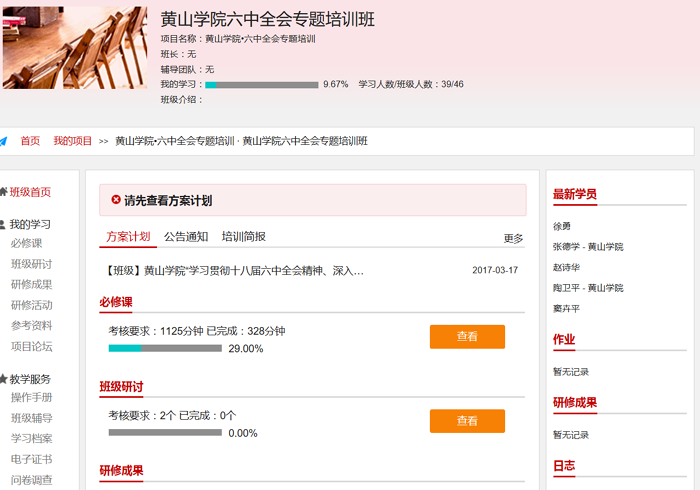Click the 必修课 29.00% progress bar
The height and width of the screenshot is (490, 700).
[x=165, y=349]
